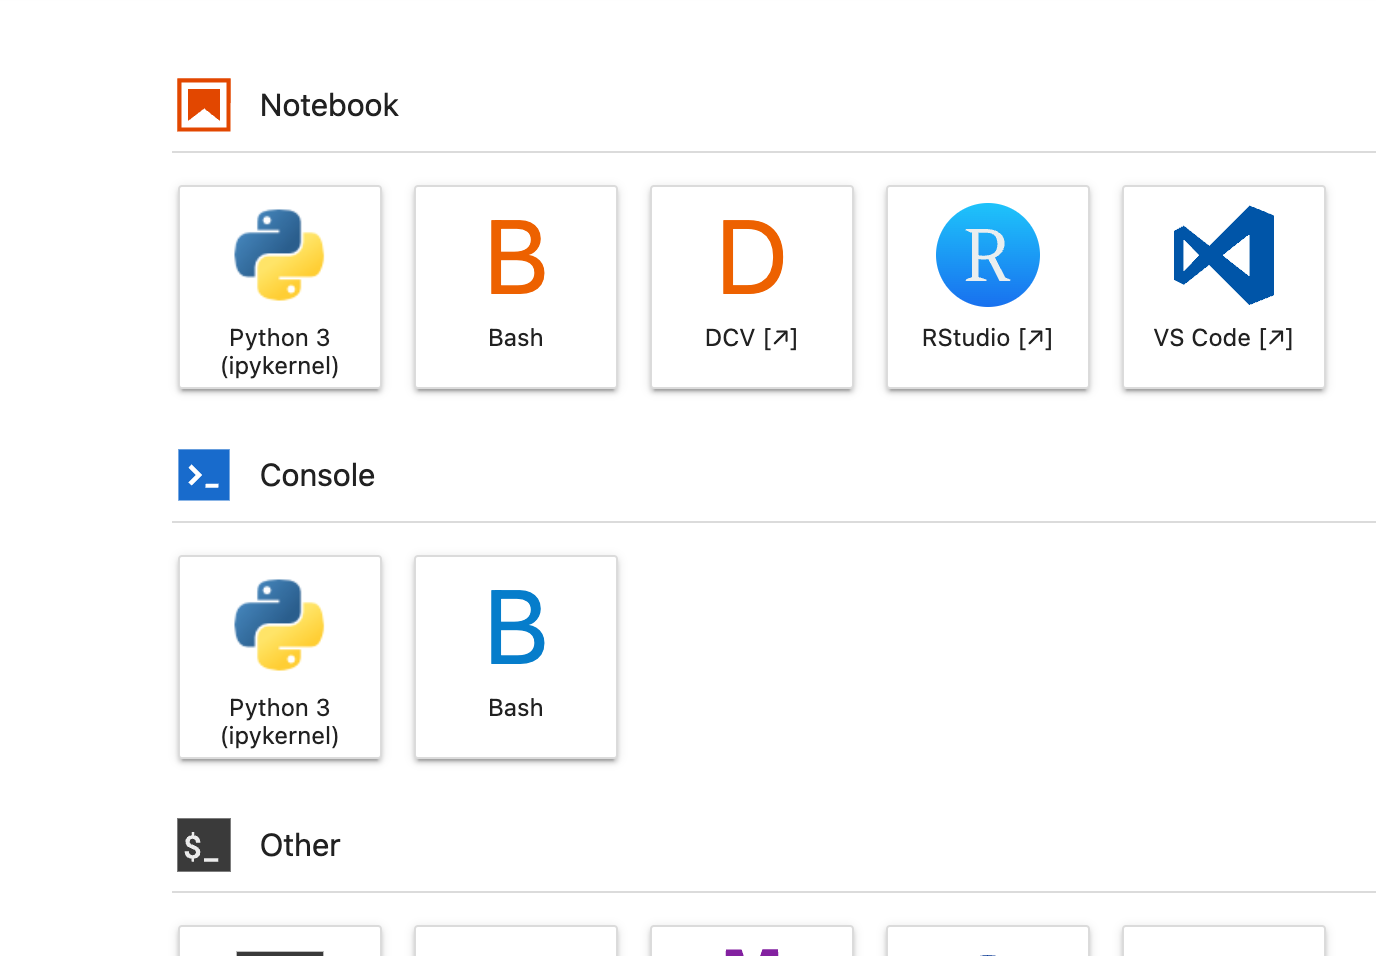Image resolution: width=1376 pixels, height=956 pixels.
Task: Open the DCV launcher card
Action: [x=752, y=287]
